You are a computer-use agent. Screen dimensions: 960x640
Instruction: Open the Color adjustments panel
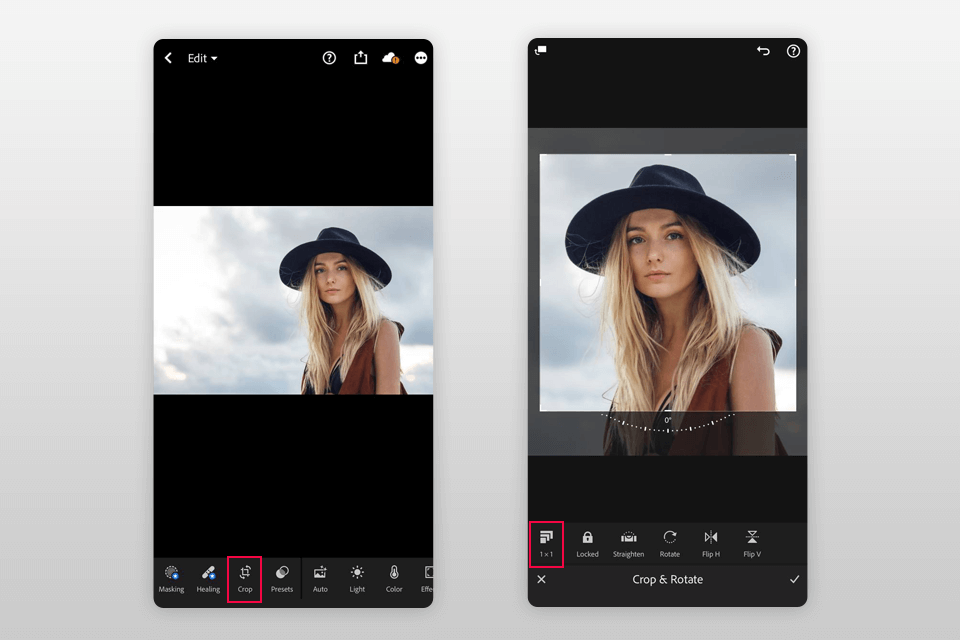pyautogui.click(x=394, y=579)
